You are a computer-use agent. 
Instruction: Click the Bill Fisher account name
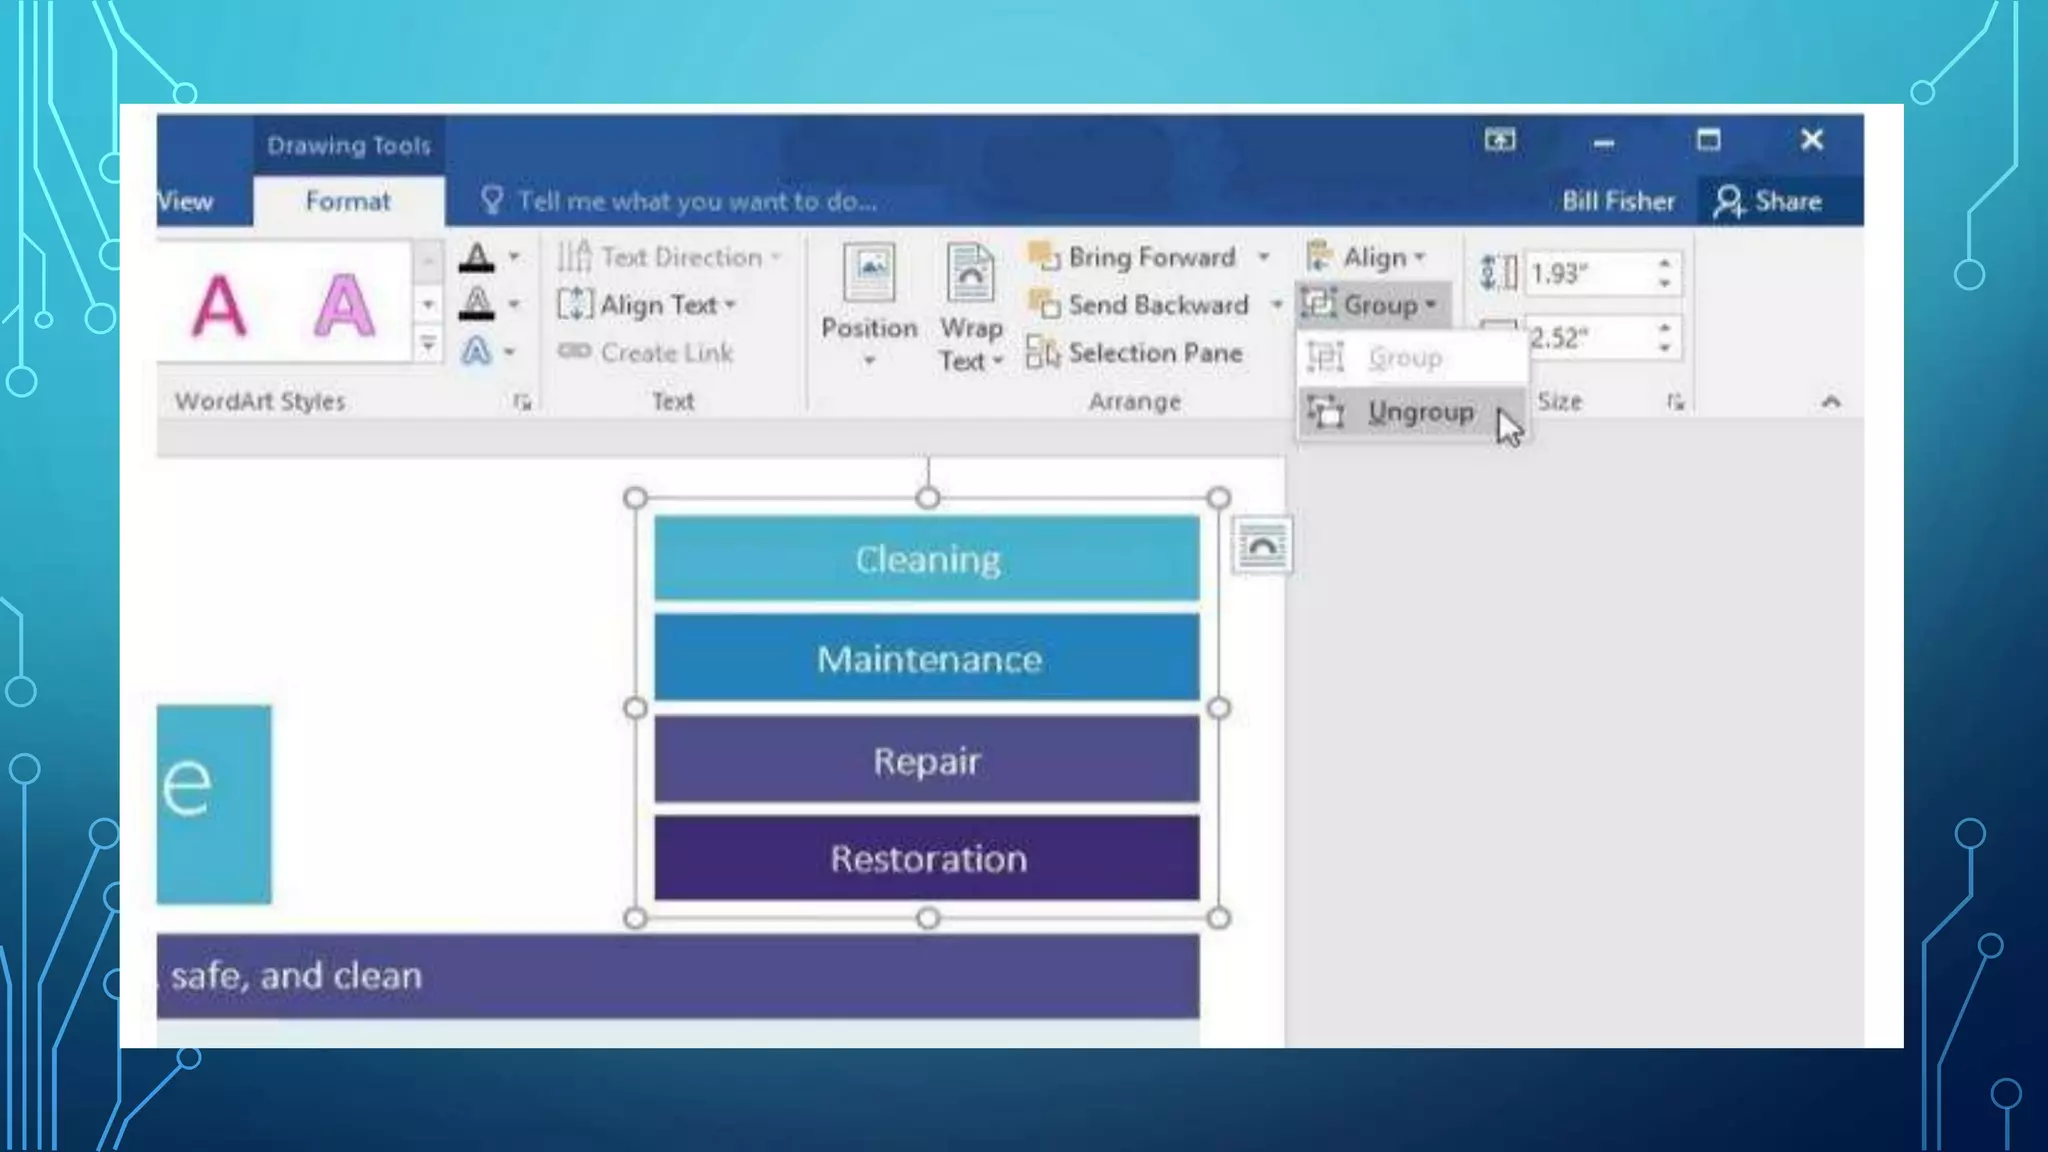(1618, 201)
